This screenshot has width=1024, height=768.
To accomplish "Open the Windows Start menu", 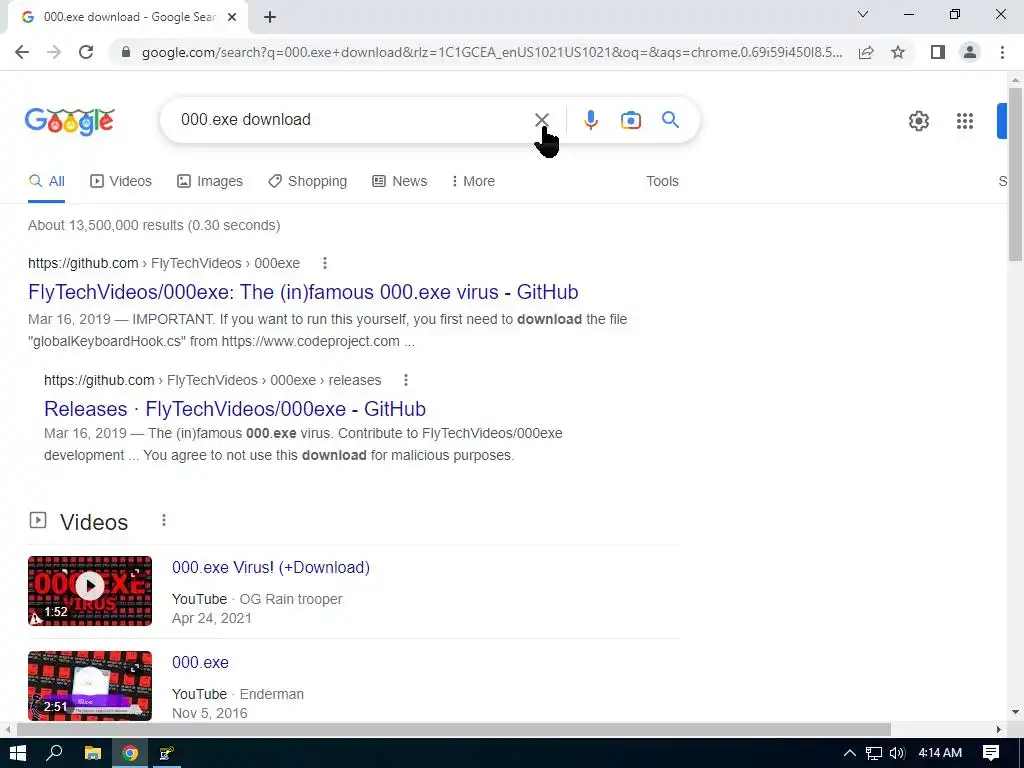I will coord(18,753).
